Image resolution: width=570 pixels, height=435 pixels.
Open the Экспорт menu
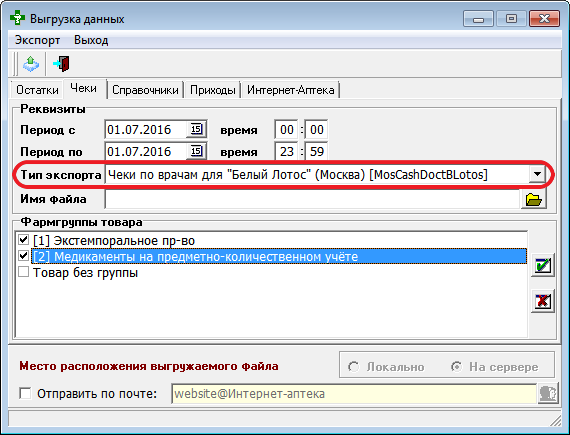pos(37,40)
